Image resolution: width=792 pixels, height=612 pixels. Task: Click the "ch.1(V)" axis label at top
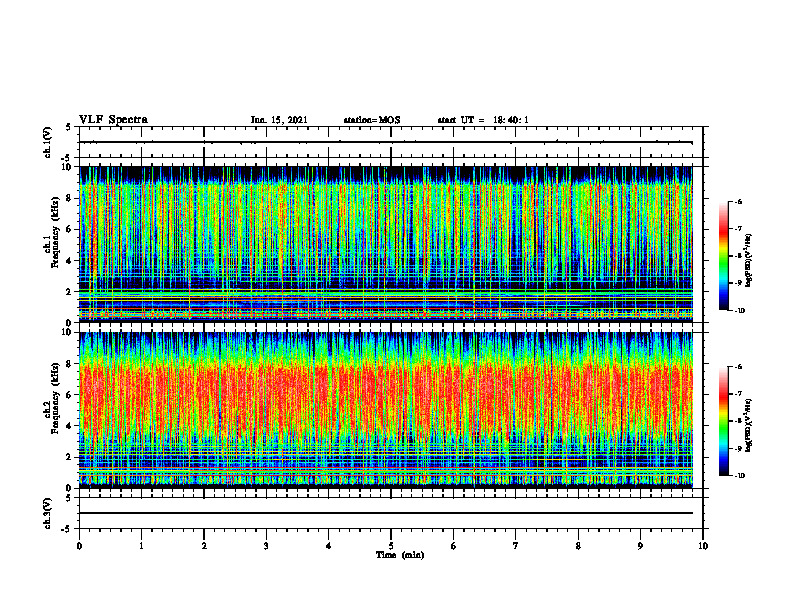point(47,142)
